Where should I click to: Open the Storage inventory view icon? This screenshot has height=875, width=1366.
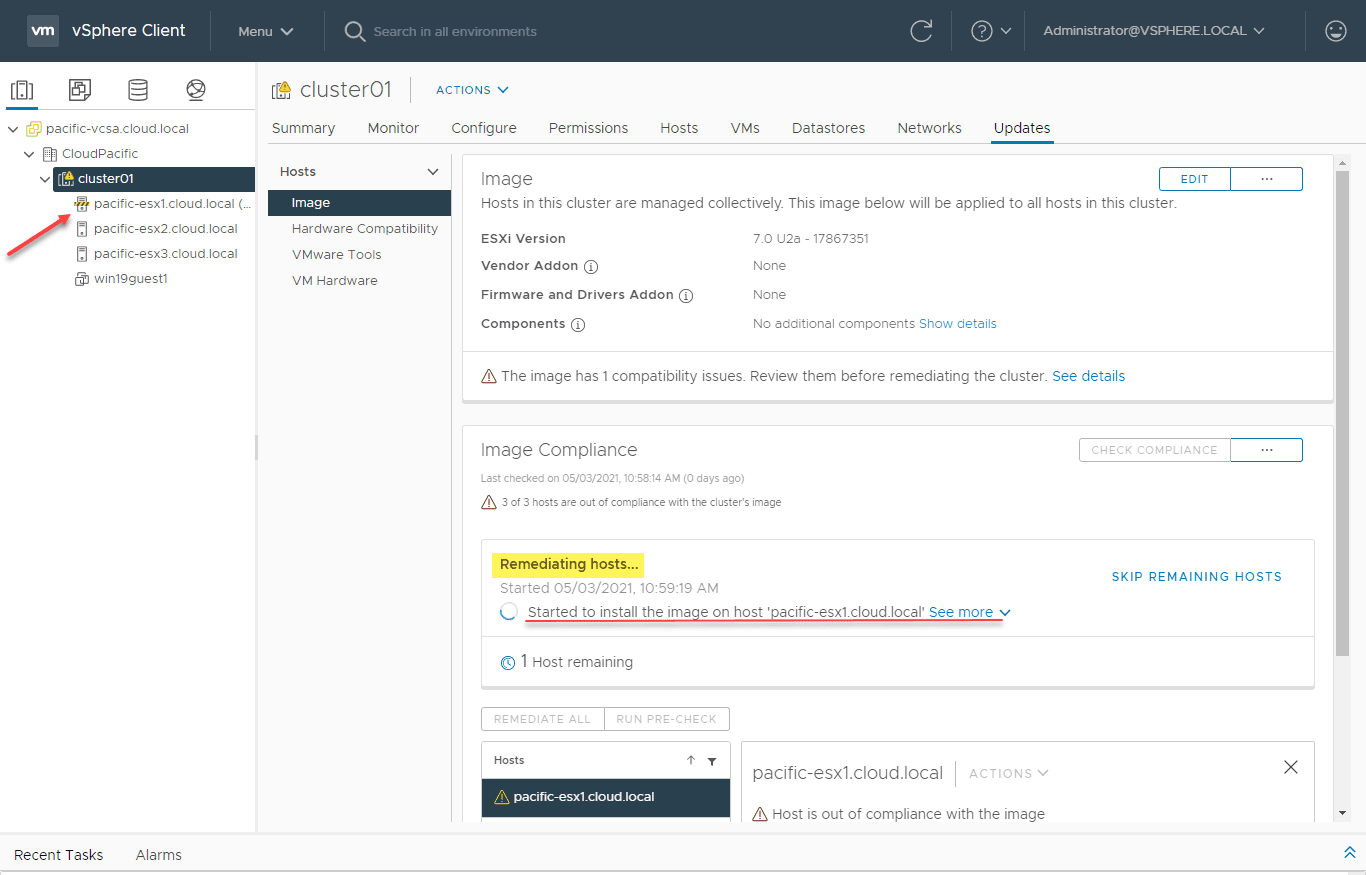(138, 90)
